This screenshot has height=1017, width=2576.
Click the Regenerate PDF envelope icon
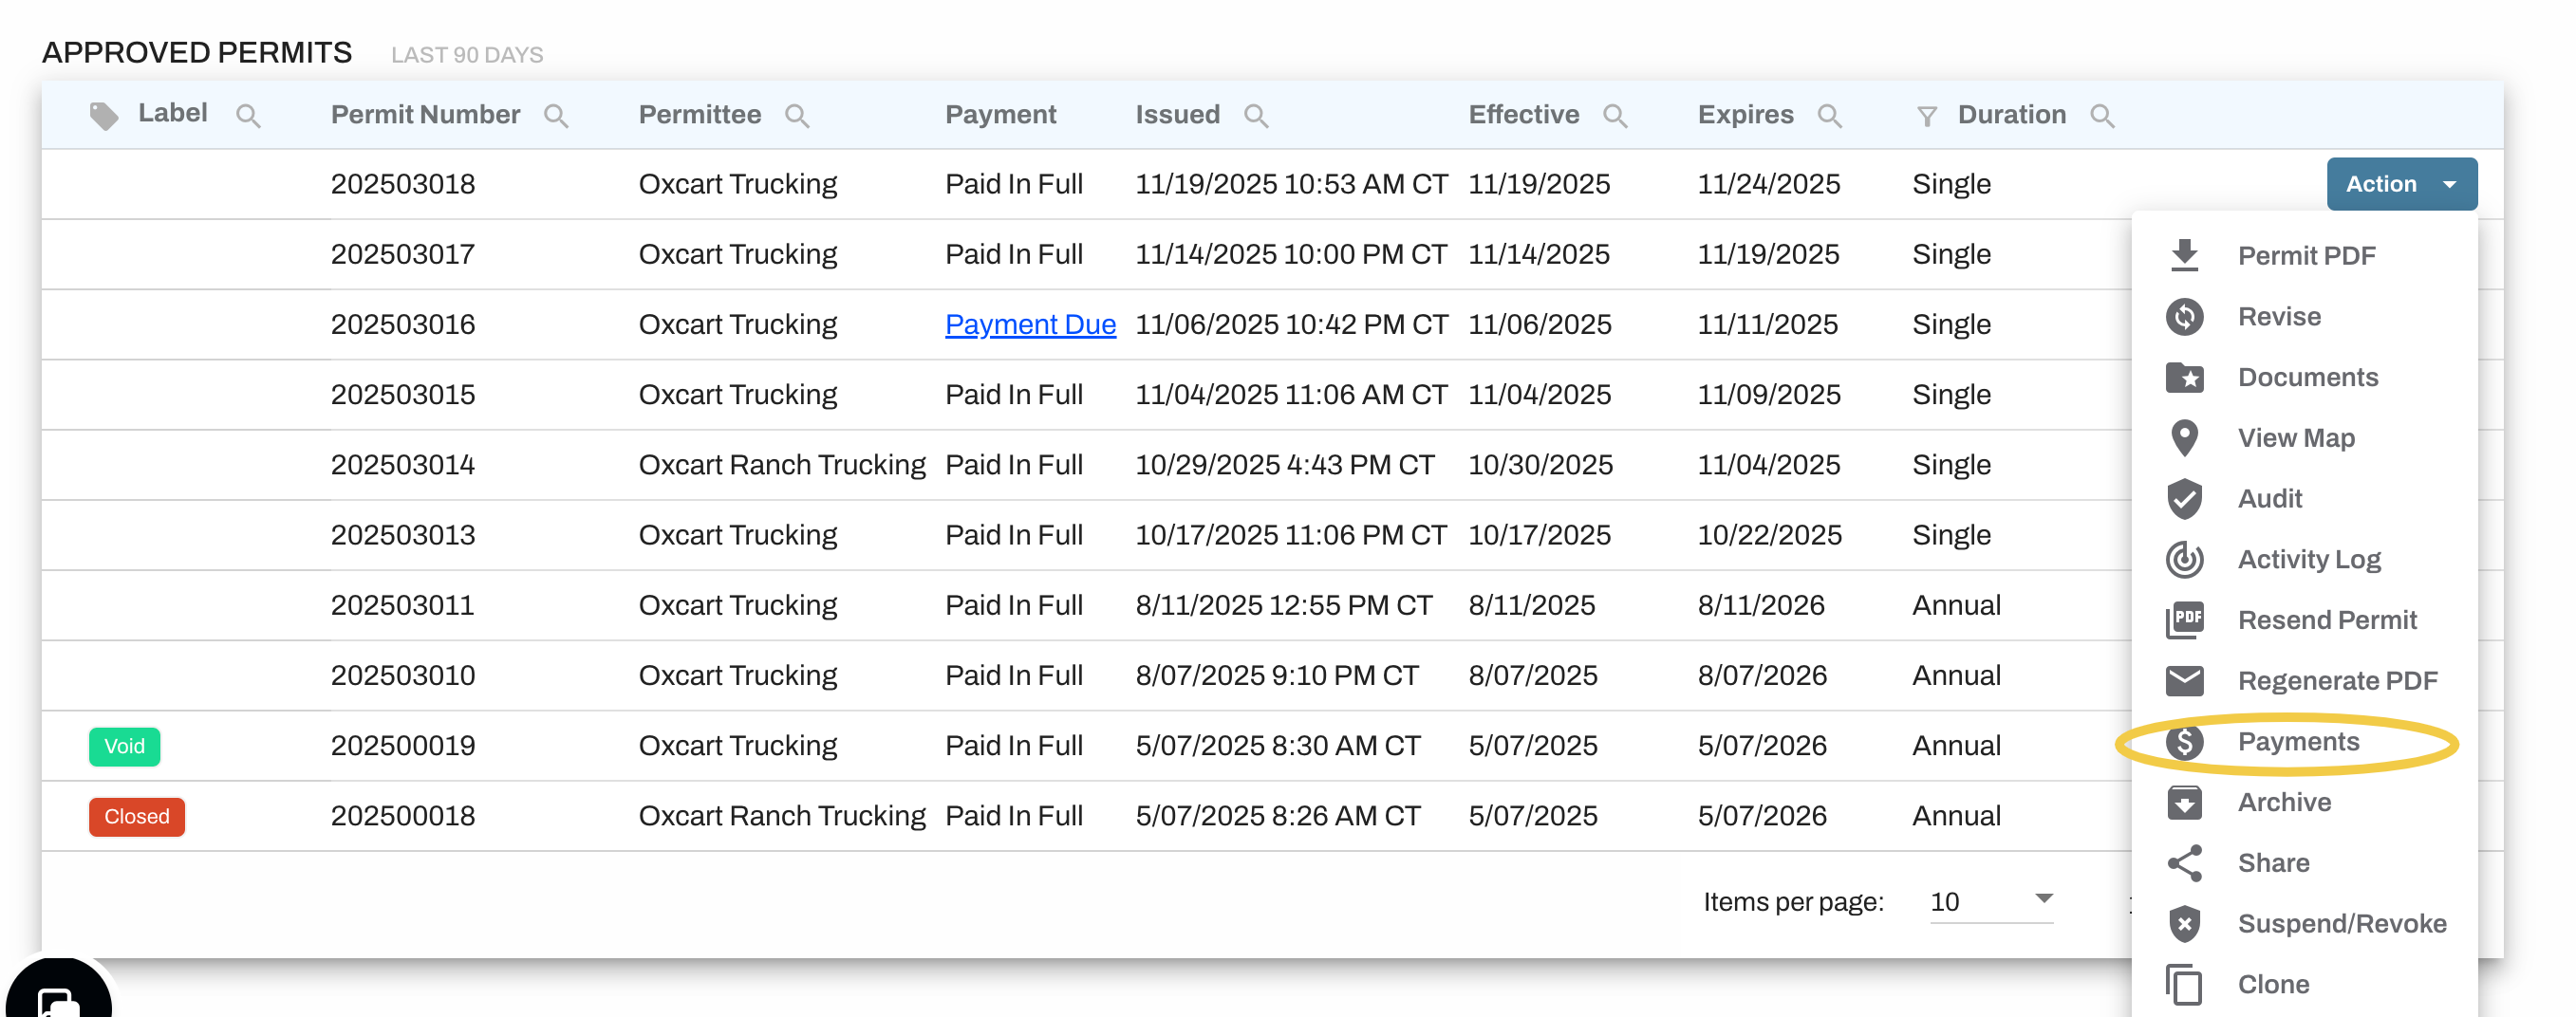pos(2185,681)
